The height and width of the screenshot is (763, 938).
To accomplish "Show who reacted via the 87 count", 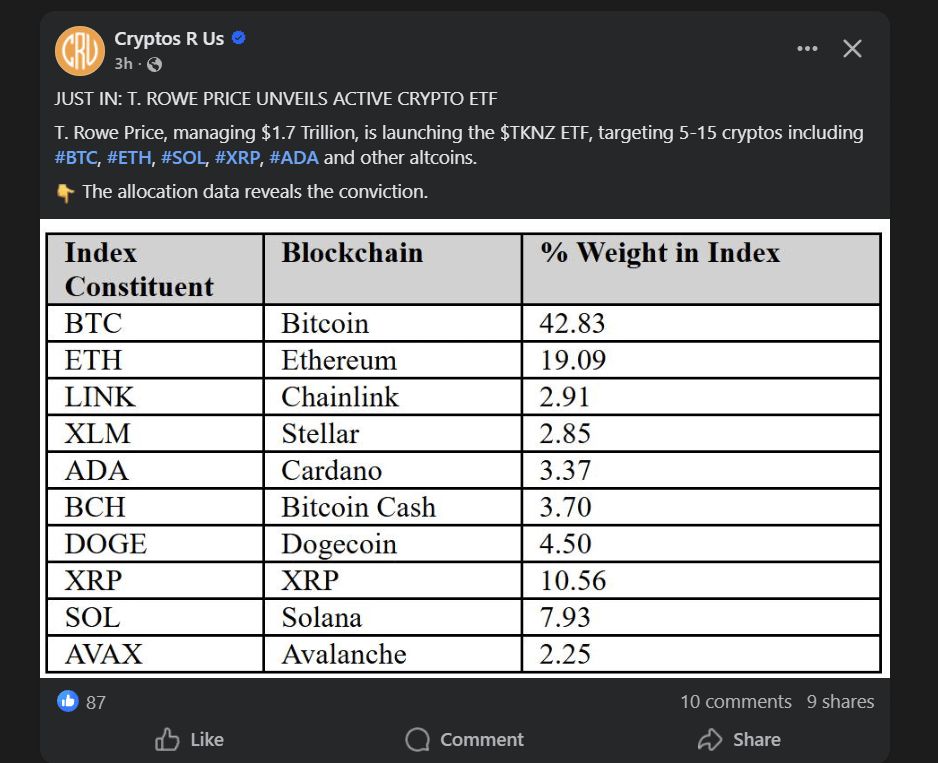I will tap(96, 702).
